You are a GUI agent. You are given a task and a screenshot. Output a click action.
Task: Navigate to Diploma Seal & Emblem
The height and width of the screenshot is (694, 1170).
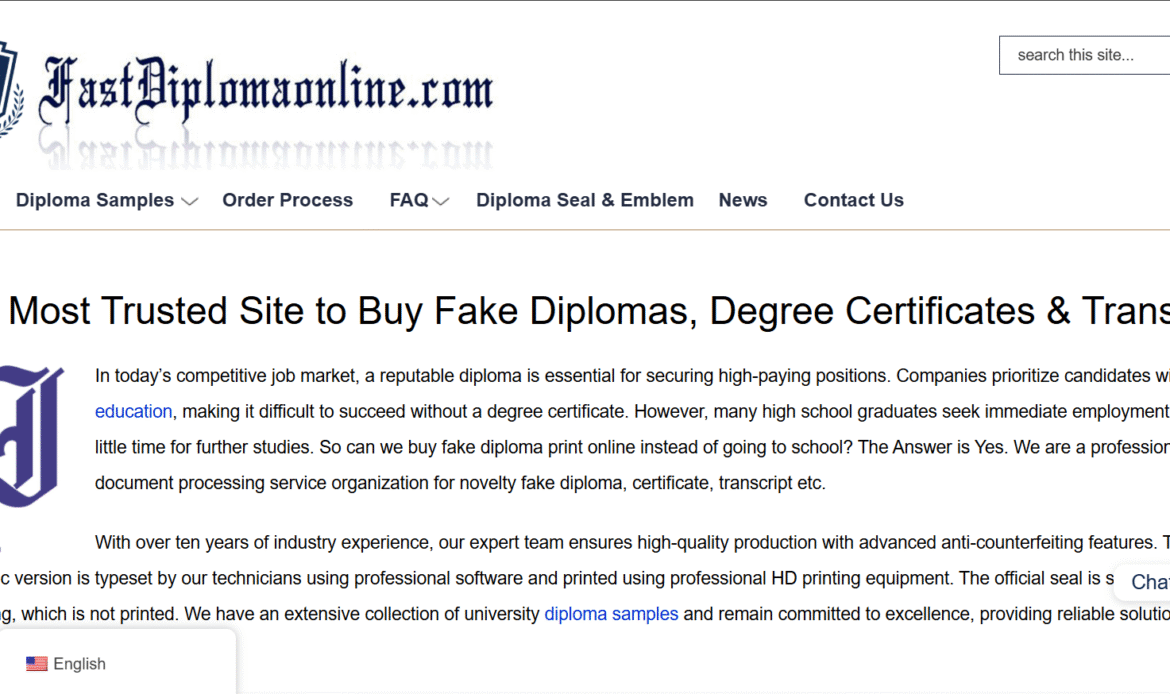[584, 200]
